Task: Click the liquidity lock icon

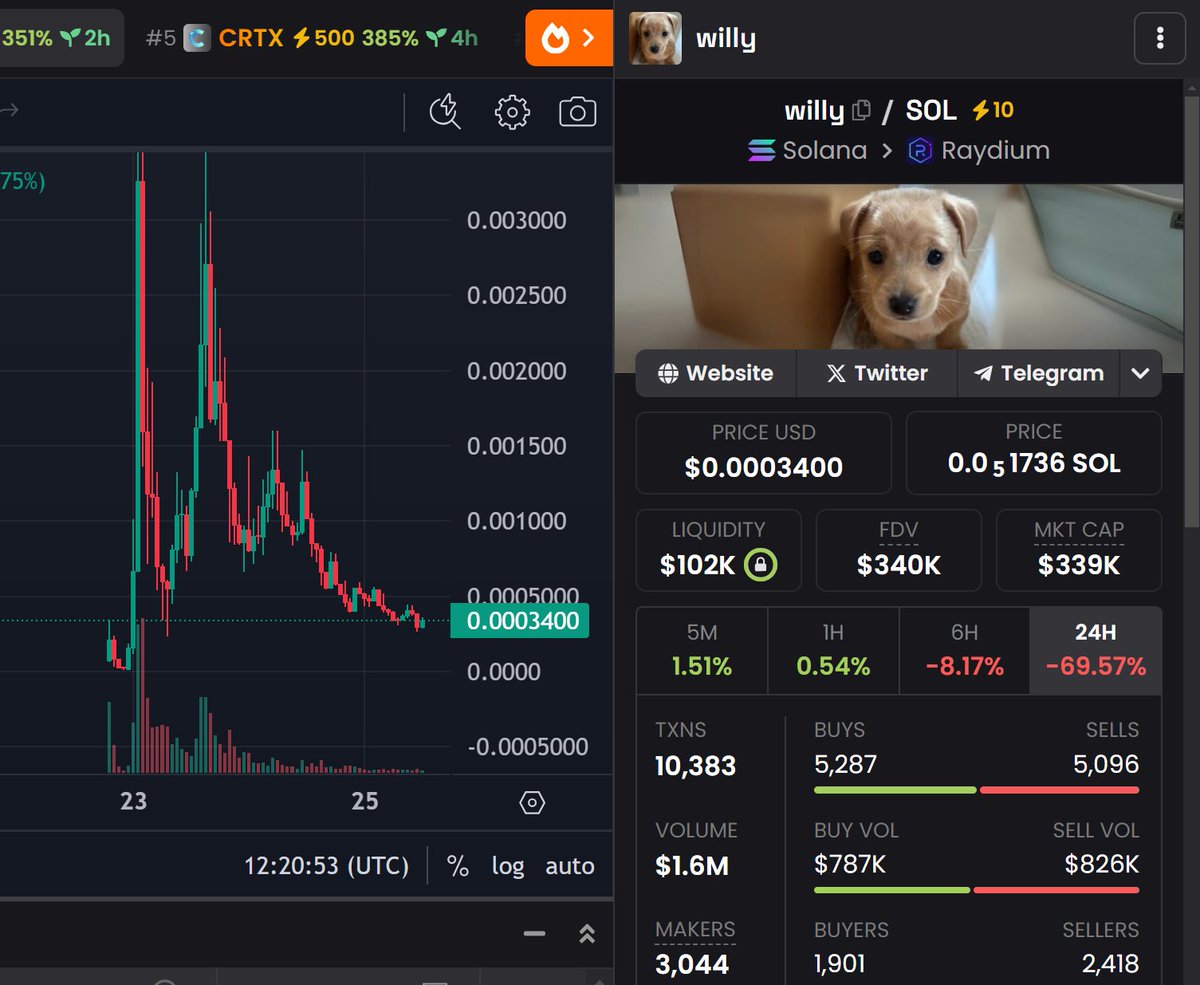Action: [x=760, y=565]
